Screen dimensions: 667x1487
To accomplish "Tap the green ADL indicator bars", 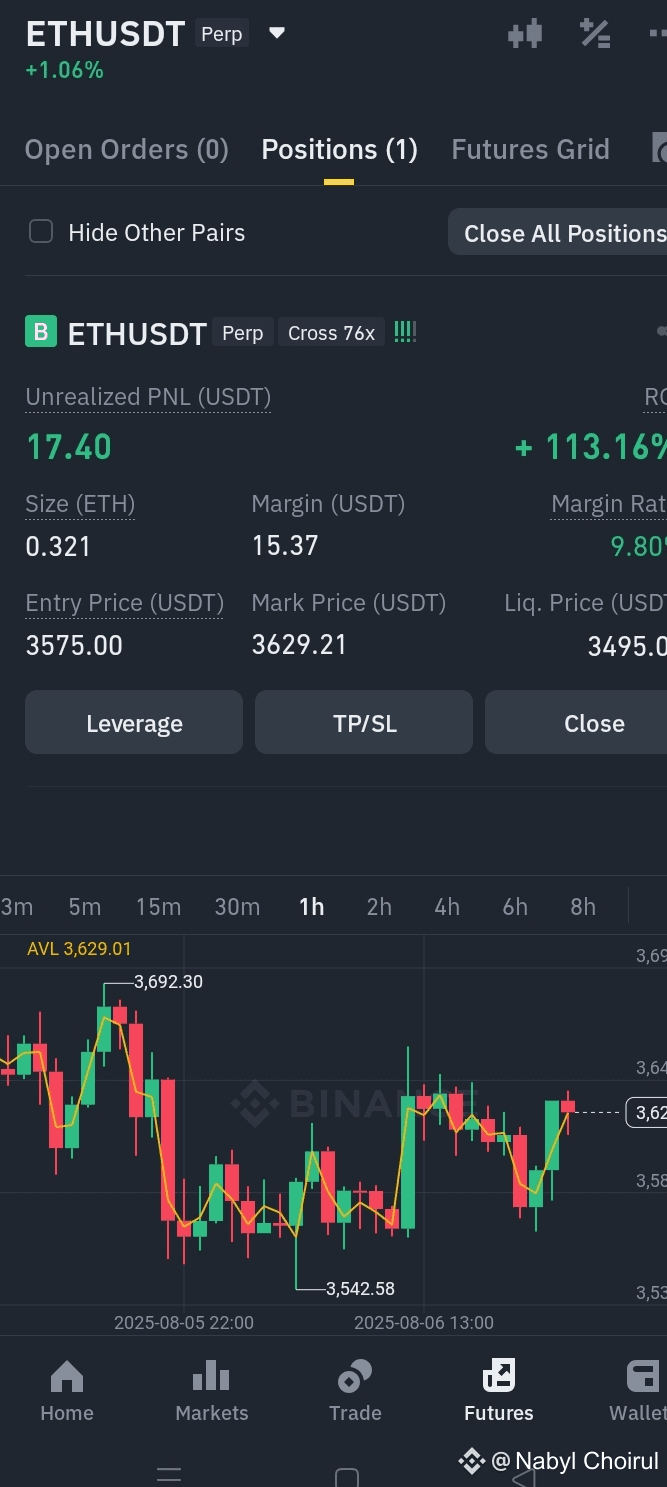I will click(x=405, y=332).
